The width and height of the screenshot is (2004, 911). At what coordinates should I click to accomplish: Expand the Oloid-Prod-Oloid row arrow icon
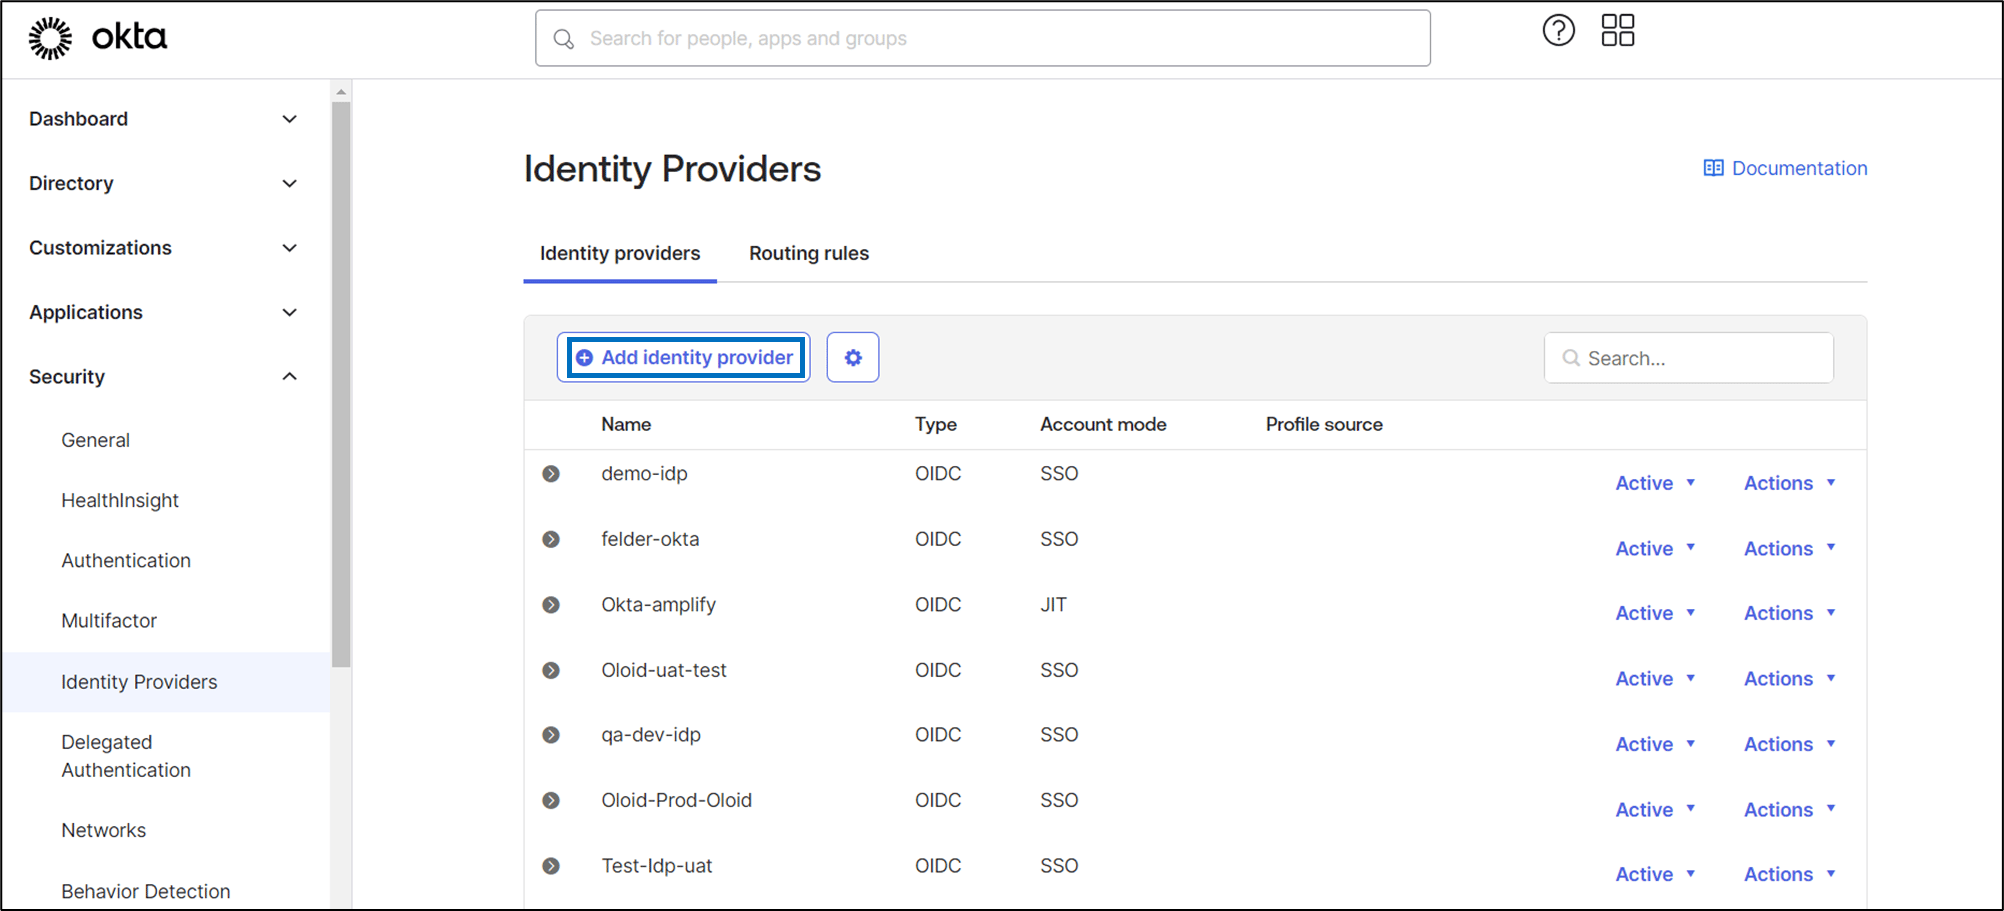coord(551,800)
